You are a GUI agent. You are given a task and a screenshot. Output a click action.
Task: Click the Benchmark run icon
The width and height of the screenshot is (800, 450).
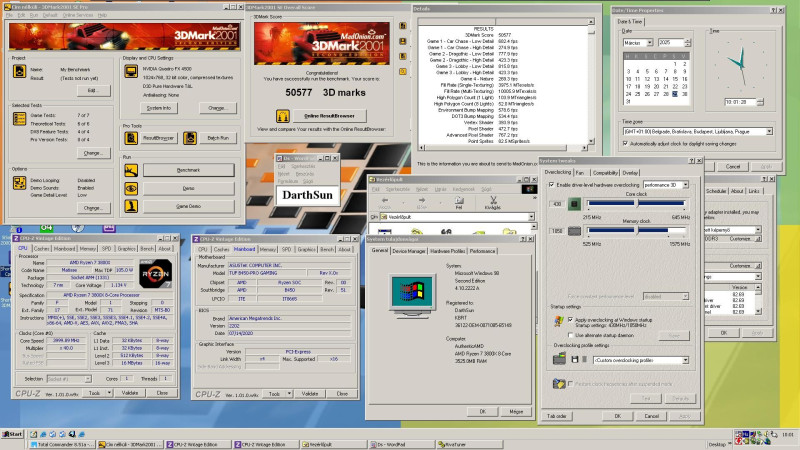click(131, 170)
